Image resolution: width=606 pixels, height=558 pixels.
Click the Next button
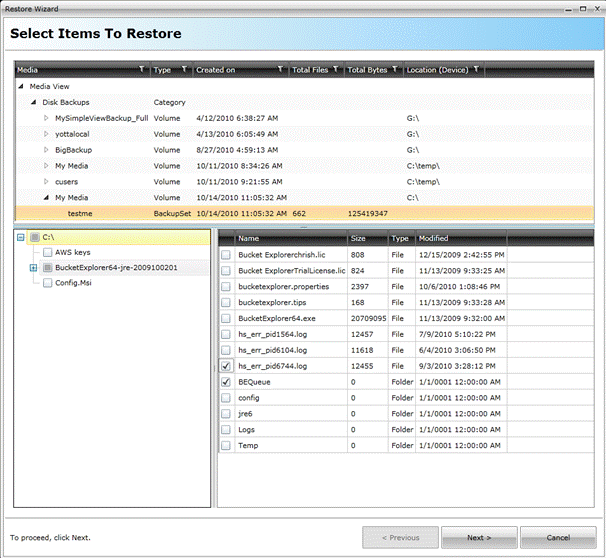479,537
